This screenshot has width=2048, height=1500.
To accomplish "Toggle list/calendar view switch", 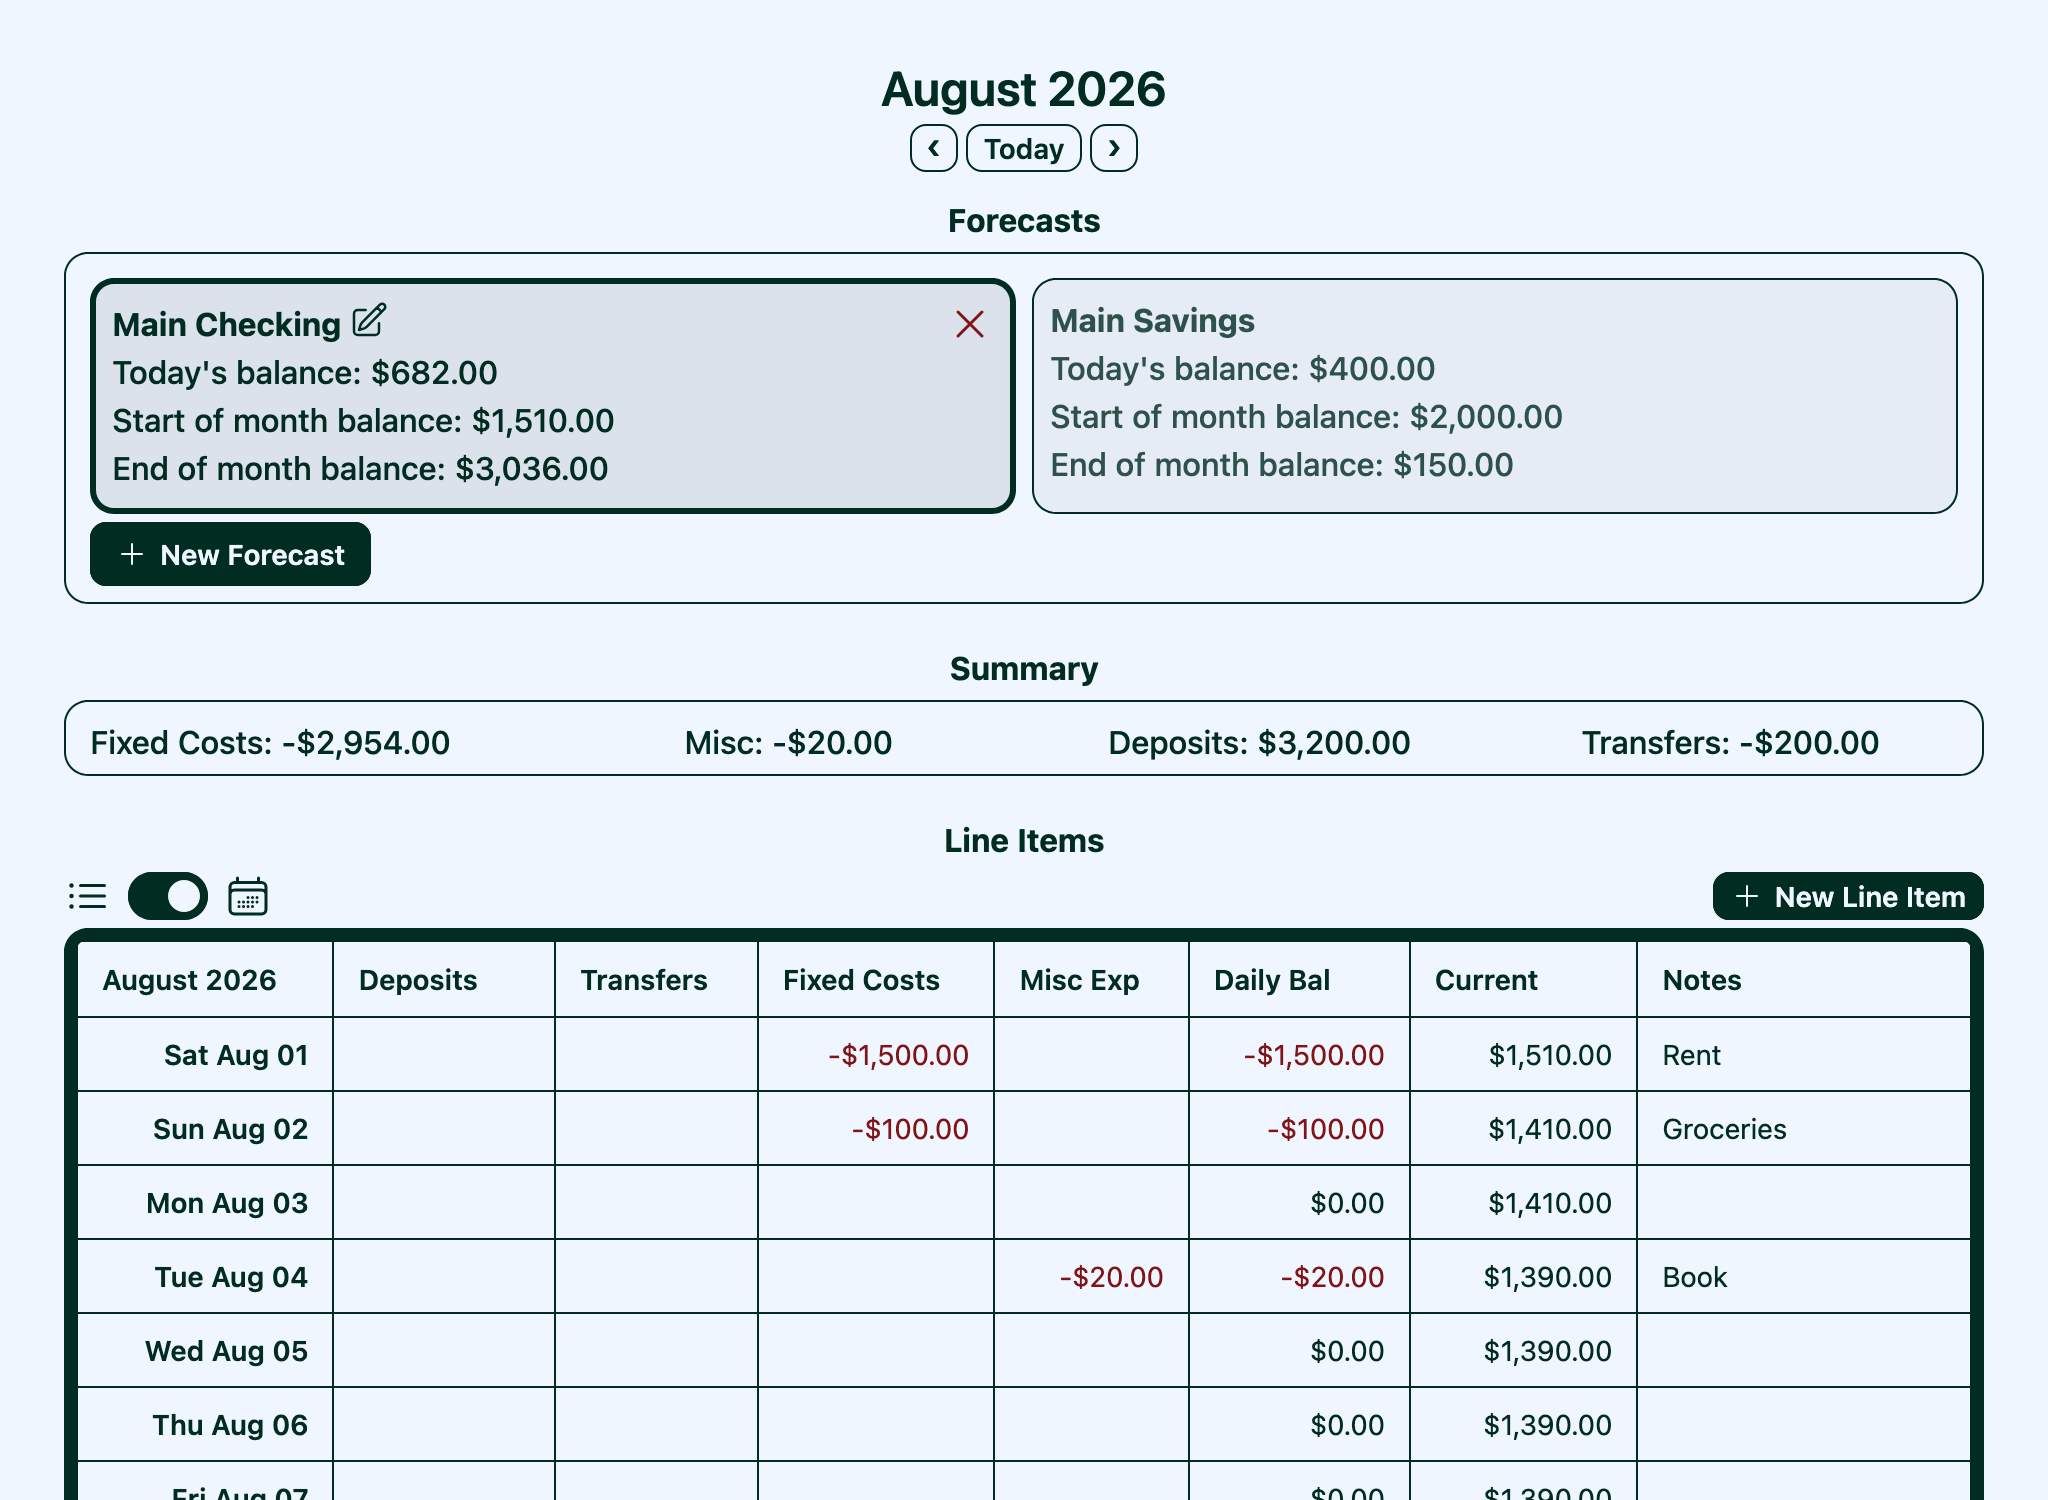I will click(168, 896).
